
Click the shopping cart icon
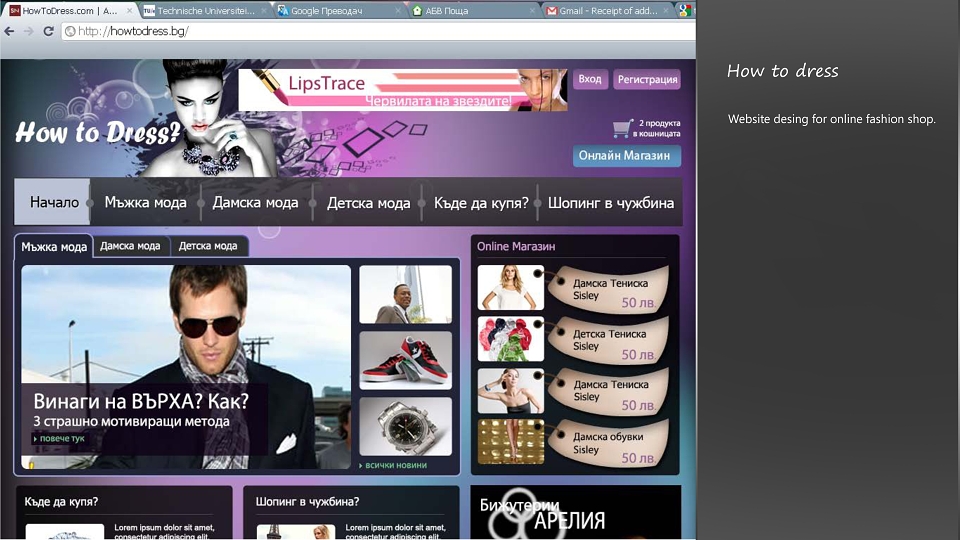point(621,128)
